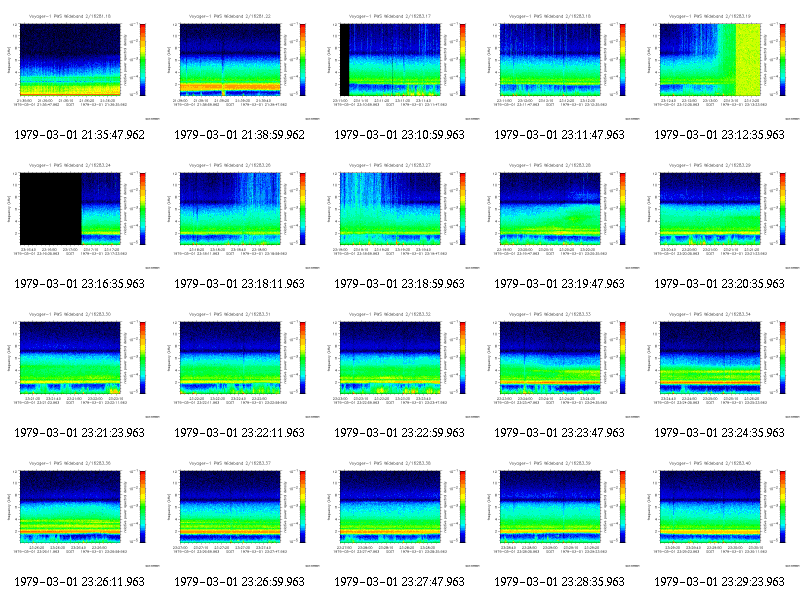The width and height of the screenshot is (800, 596).
Task: Click the caption 1979-03-01 23:19:47.963
Action: (x=559, y=284)
